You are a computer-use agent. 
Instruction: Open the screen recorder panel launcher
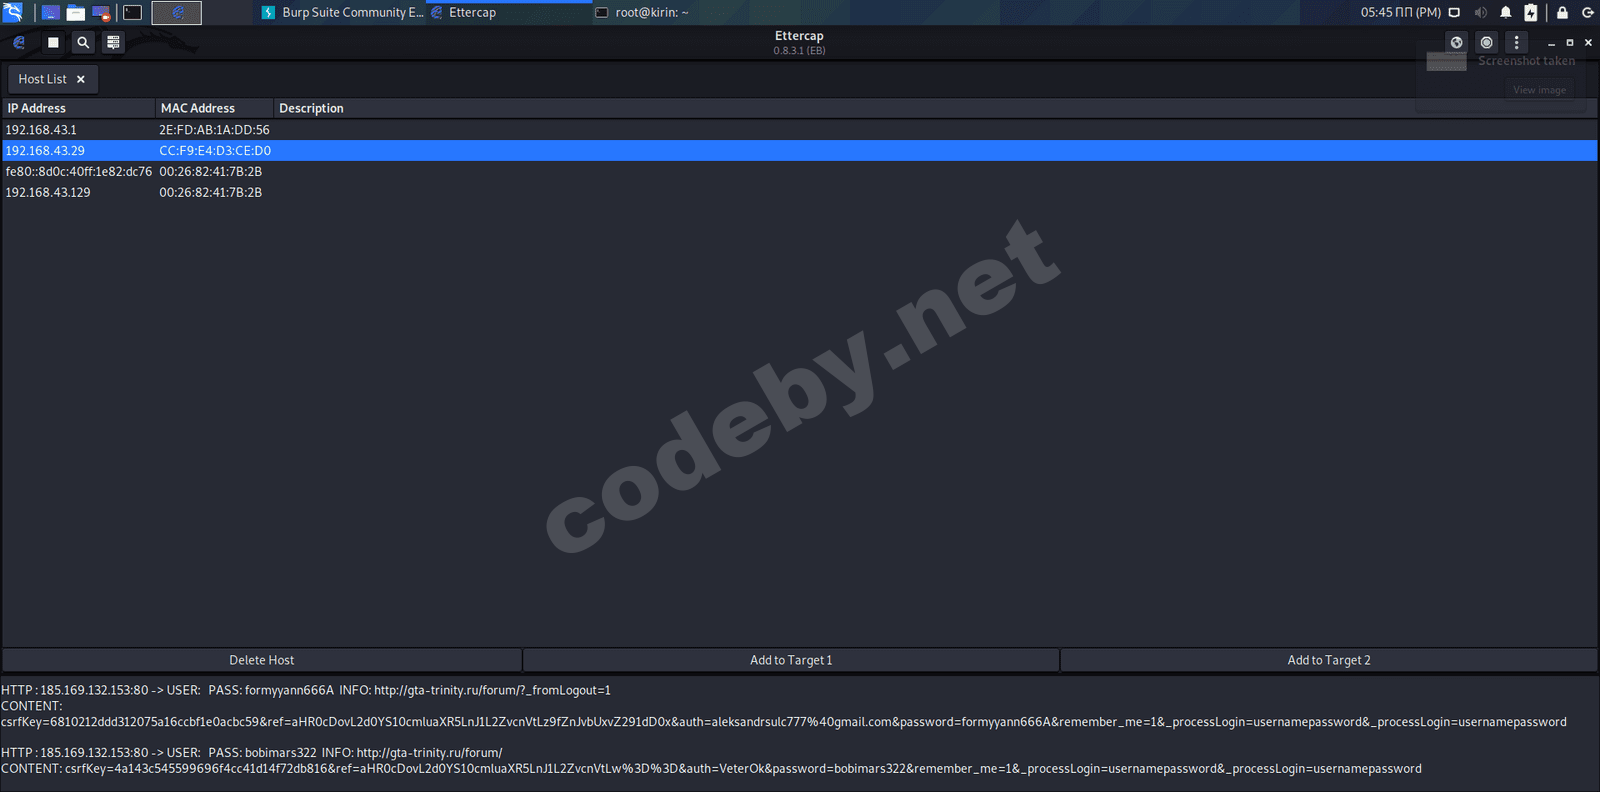coord(102,12)
